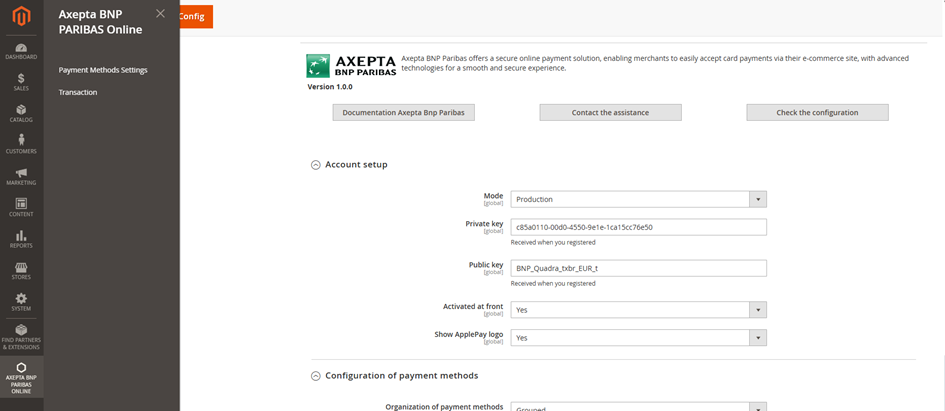Image resolution: width=945 pixels, height=411 pixels.
Task: Open the Activated at front dropdown
Action: 638,310
